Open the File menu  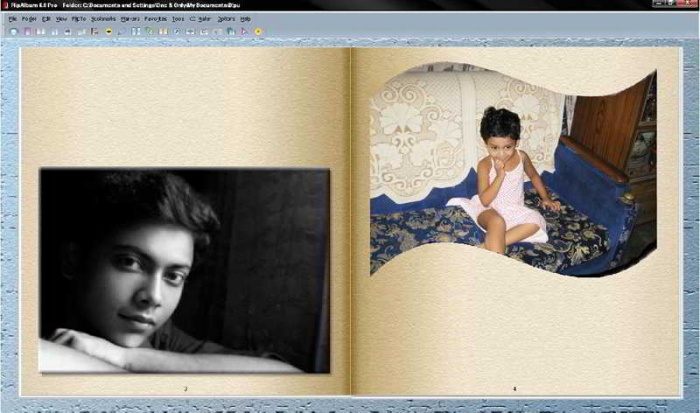click(x=12, y=19)
